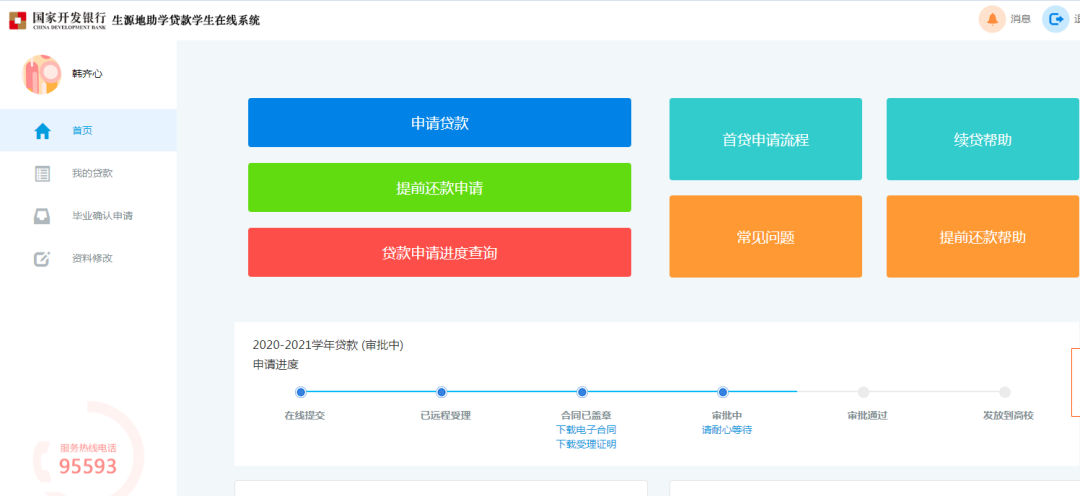Viewport: 1080px width, 496px height.
Task: Click the user avatar picture
Action: coord(42,75)
